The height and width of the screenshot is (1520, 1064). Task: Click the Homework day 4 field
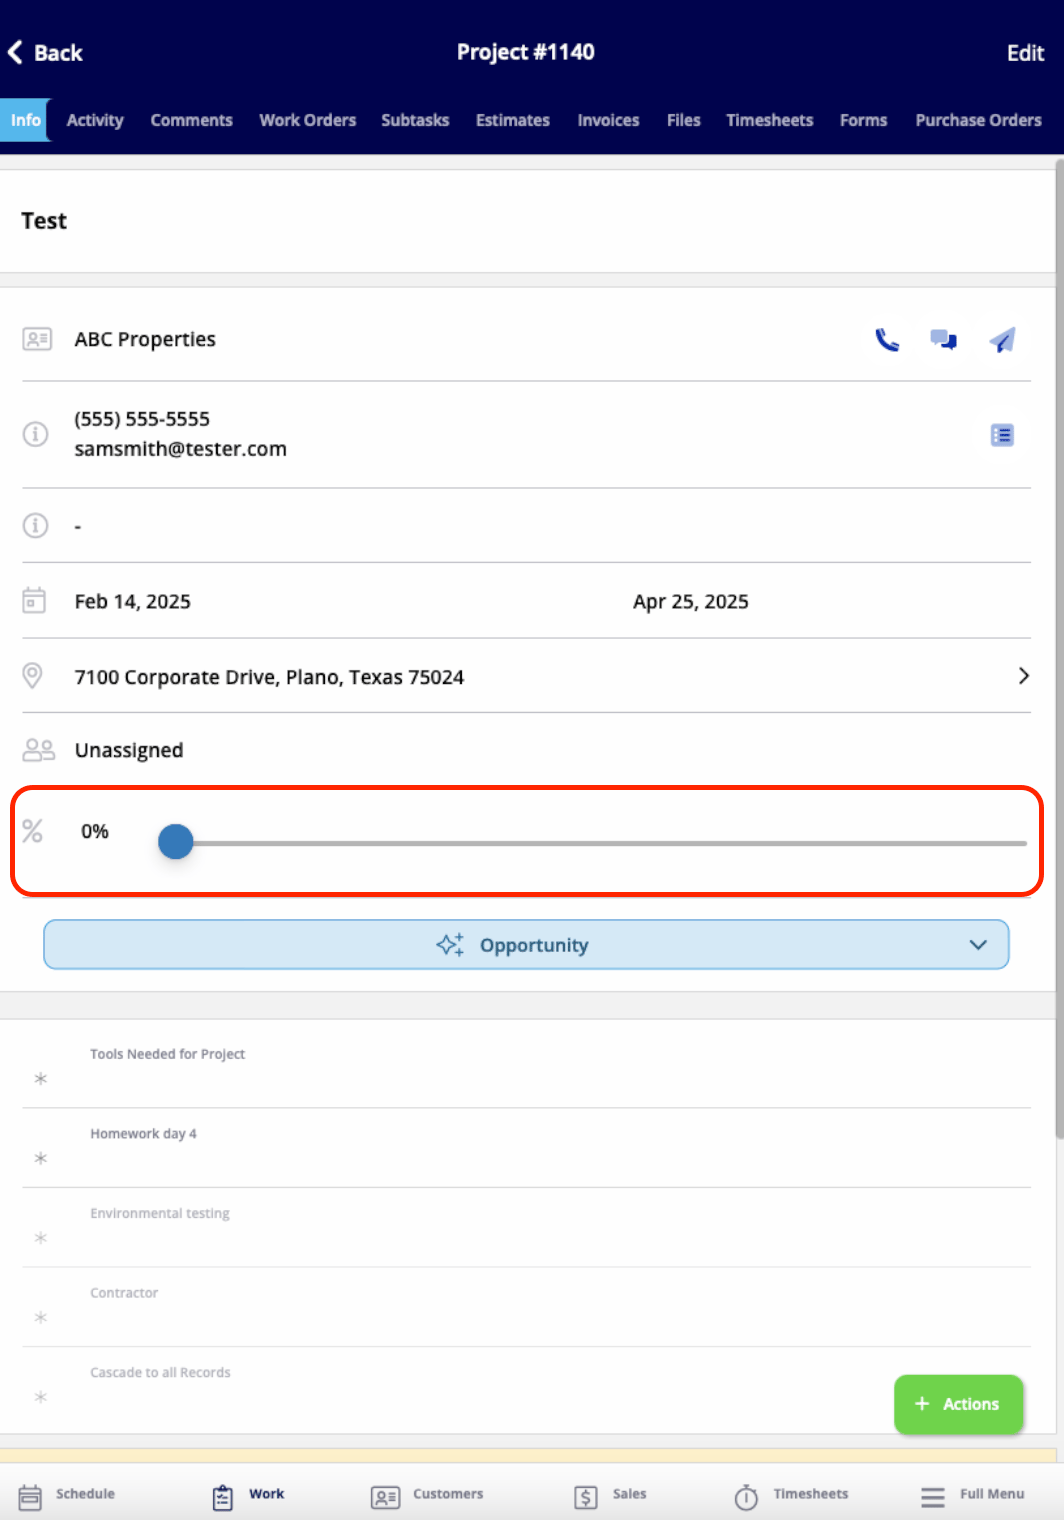coord(526,1148)
